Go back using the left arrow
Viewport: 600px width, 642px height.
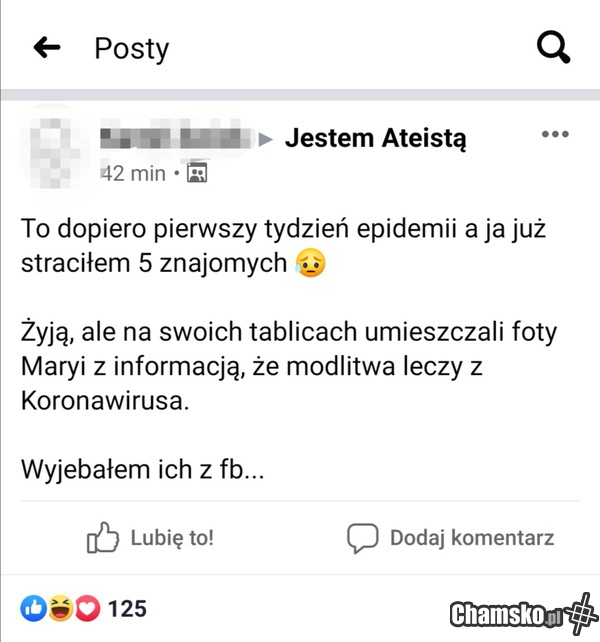pyautogui.click(x=47, y=47)
